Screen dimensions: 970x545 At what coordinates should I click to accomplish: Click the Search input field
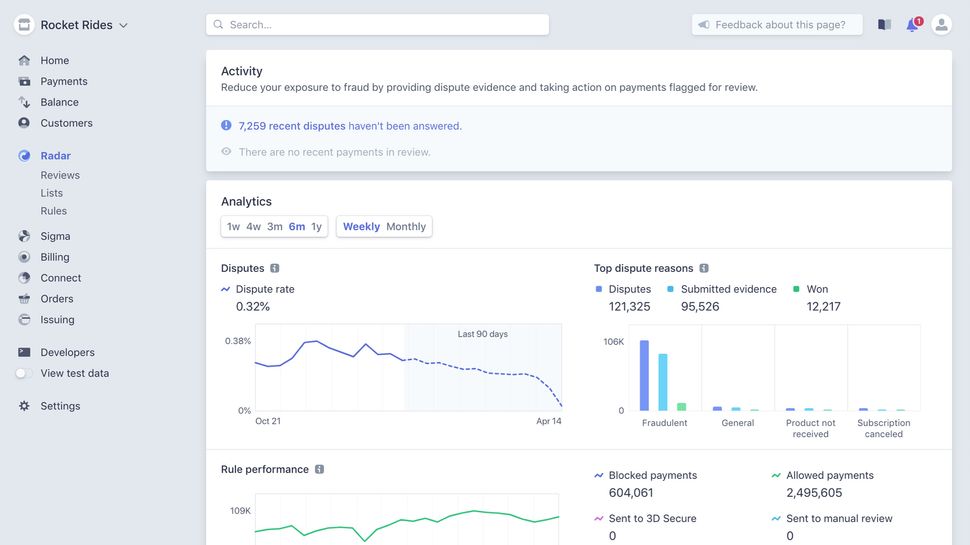[x=378, y=25]
